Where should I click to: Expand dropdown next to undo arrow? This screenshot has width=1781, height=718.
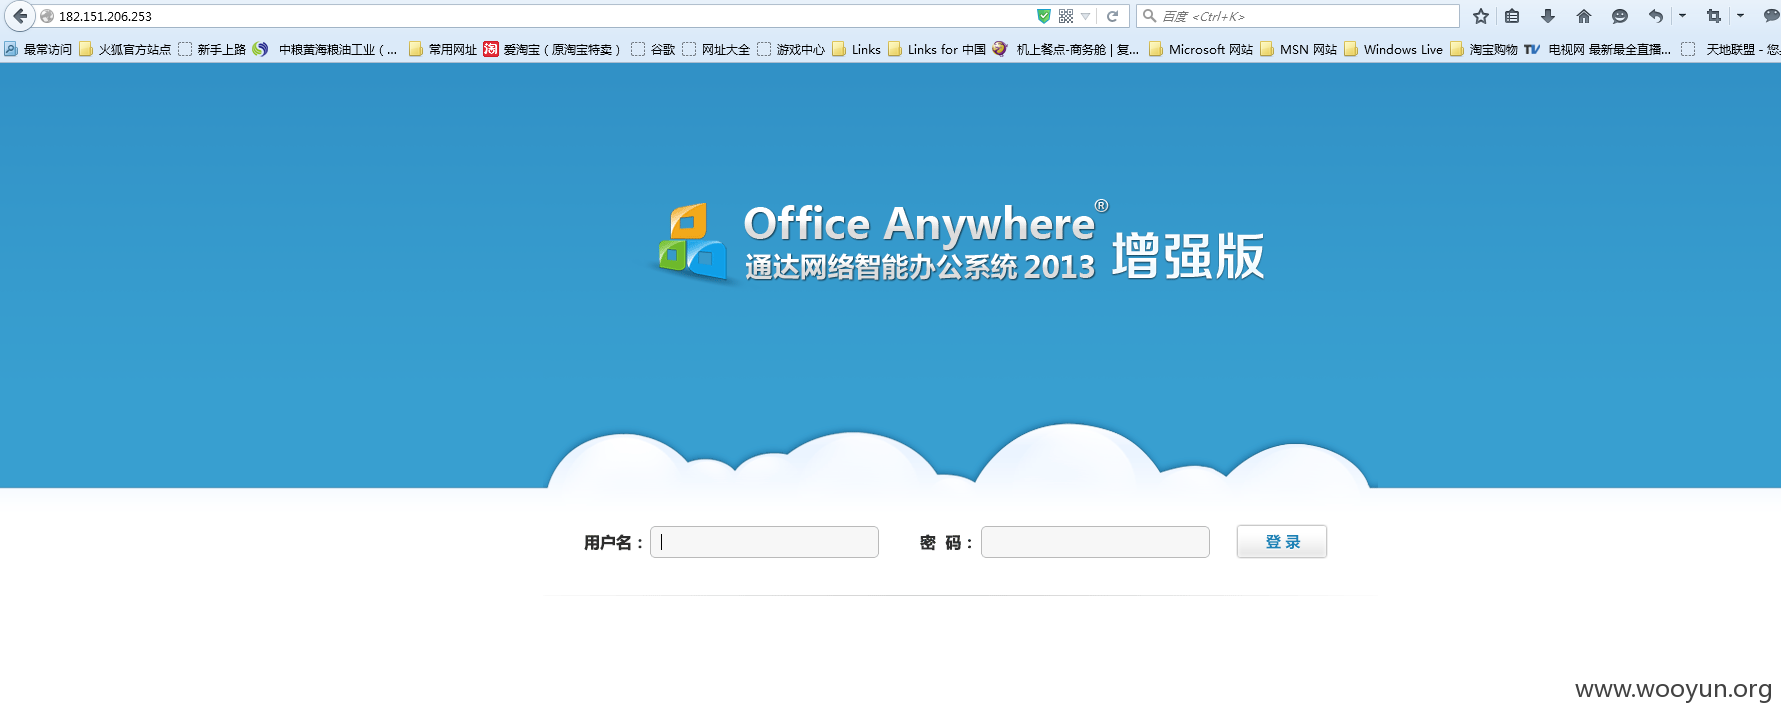pyautogui.click(x=1682, y=16)
